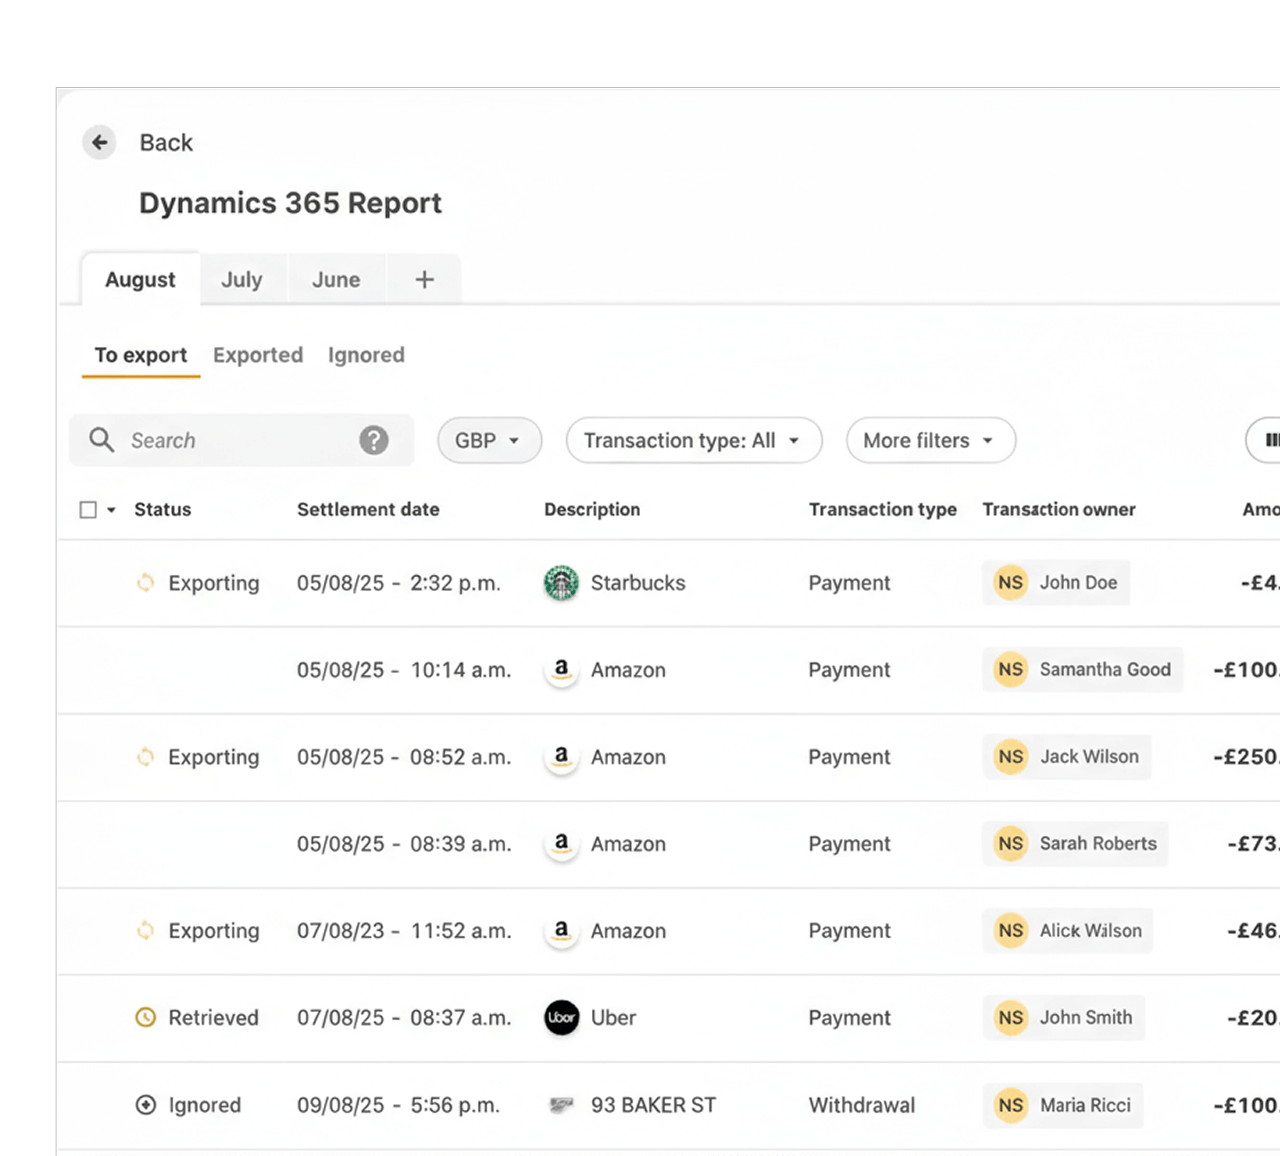Click the John Doe owner badge
This screenshot has height=1156, width=1280.
coord(1056,583)
